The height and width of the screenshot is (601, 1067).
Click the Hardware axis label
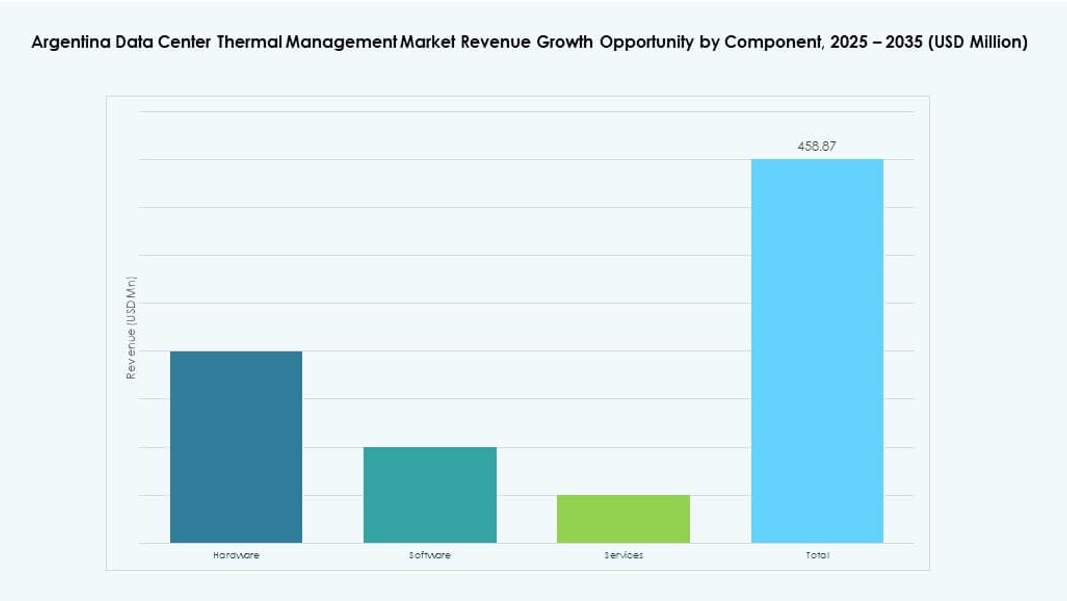pyautogui.click(x=236, y=553)
